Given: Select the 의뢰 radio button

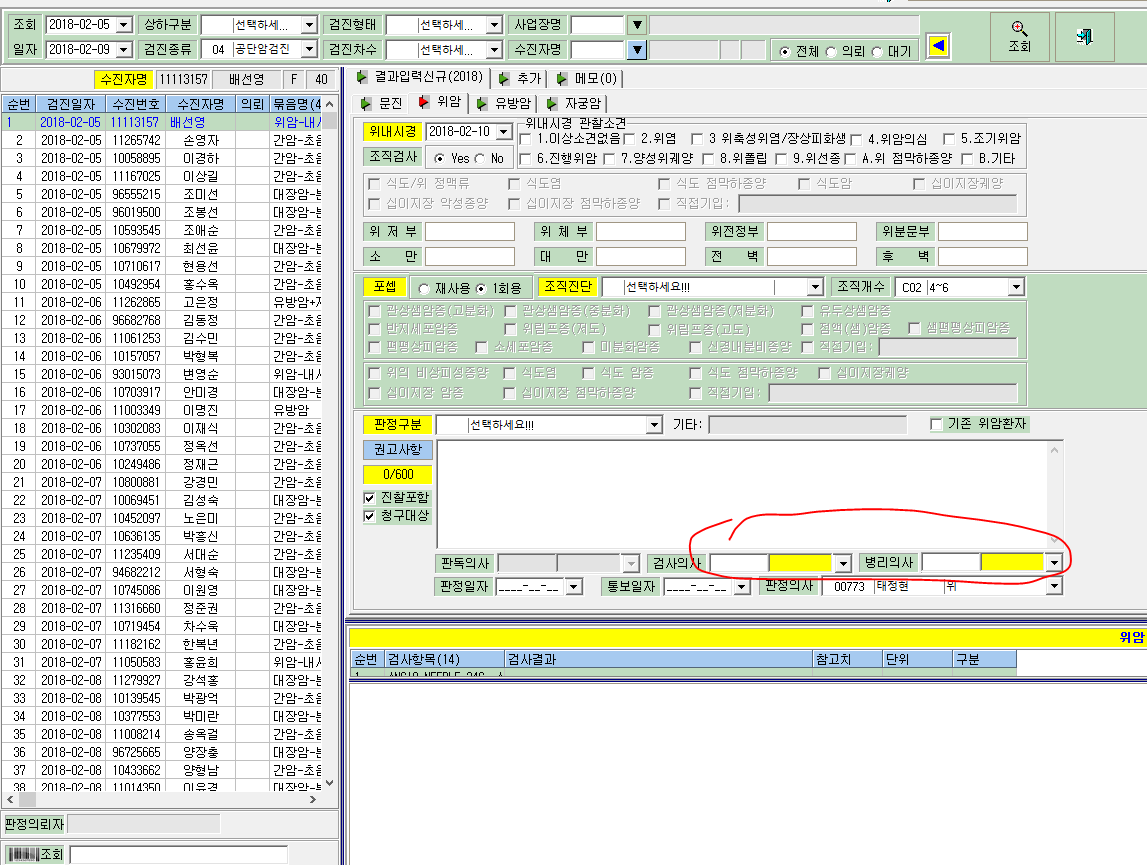Looking at the screenshot, I should pyautogui.click(x=830, y=52).
